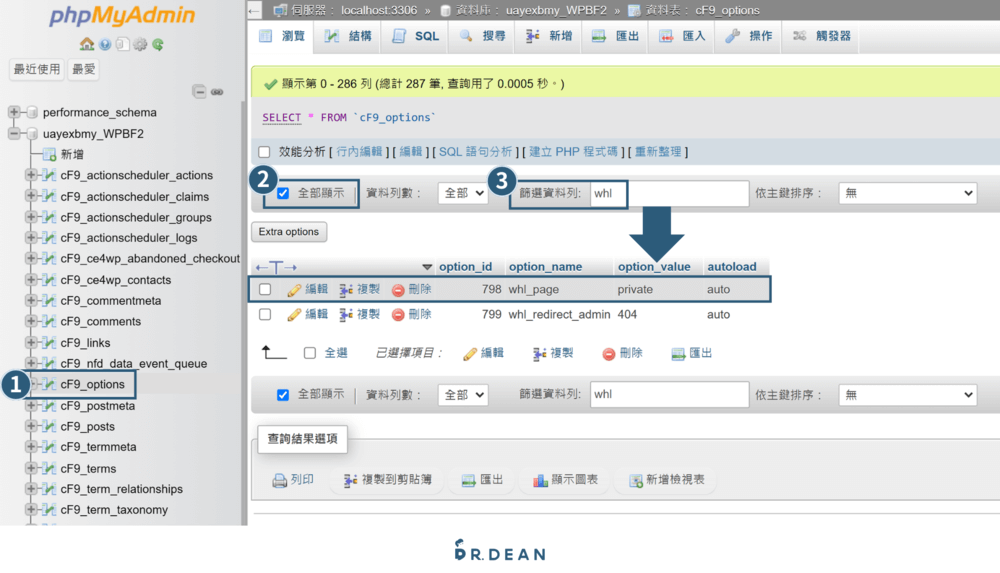The image size is (1000, 573).
Task: Click the 最愛 favorites button
Action: (84, 70)
